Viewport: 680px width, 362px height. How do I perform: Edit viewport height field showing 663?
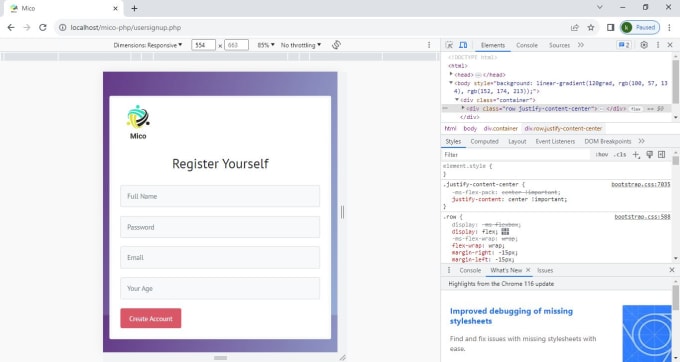point(236,45)
